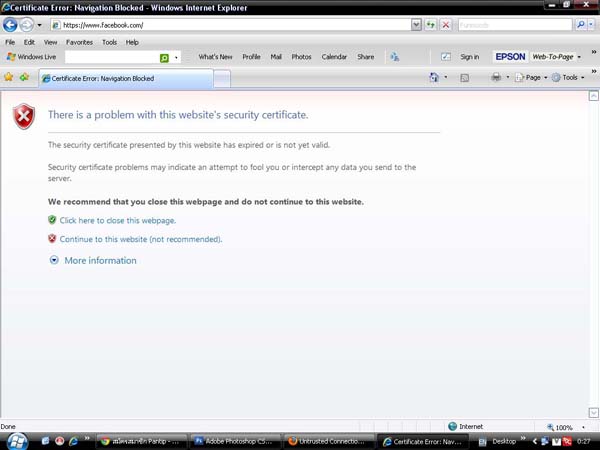Open Mail in the Windows Live toolbar
This screenshot has height=450, width=600.
(x=276, y=57)
